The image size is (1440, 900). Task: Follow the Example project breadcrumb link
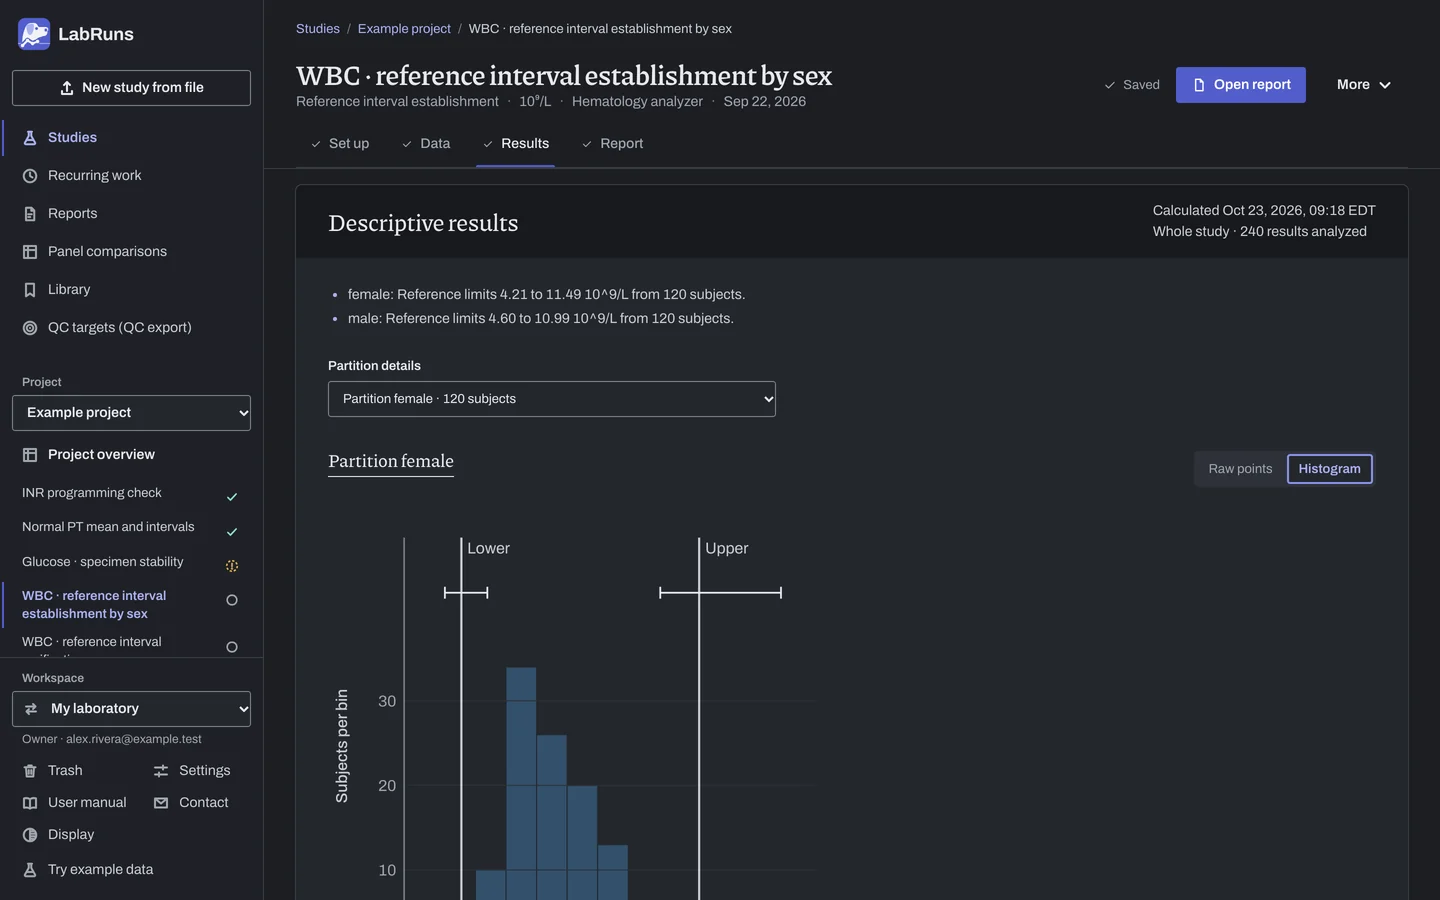tap(404, 29)
